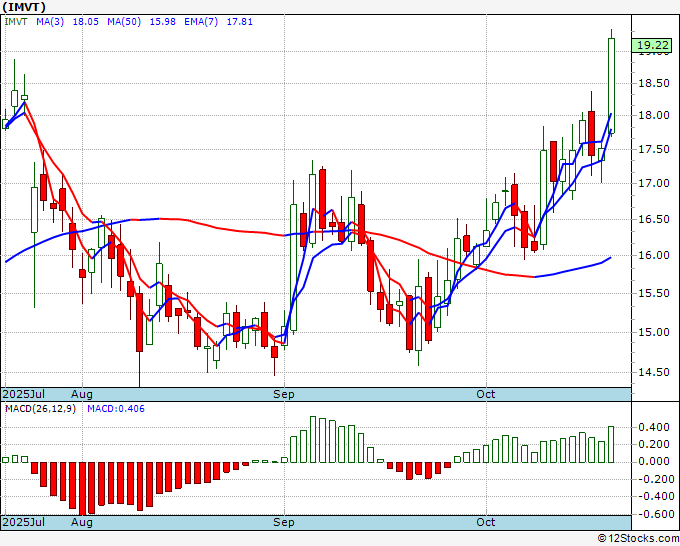Click the green 19.22 current price tag
This screenshot has width=680, height=546.
652,45
